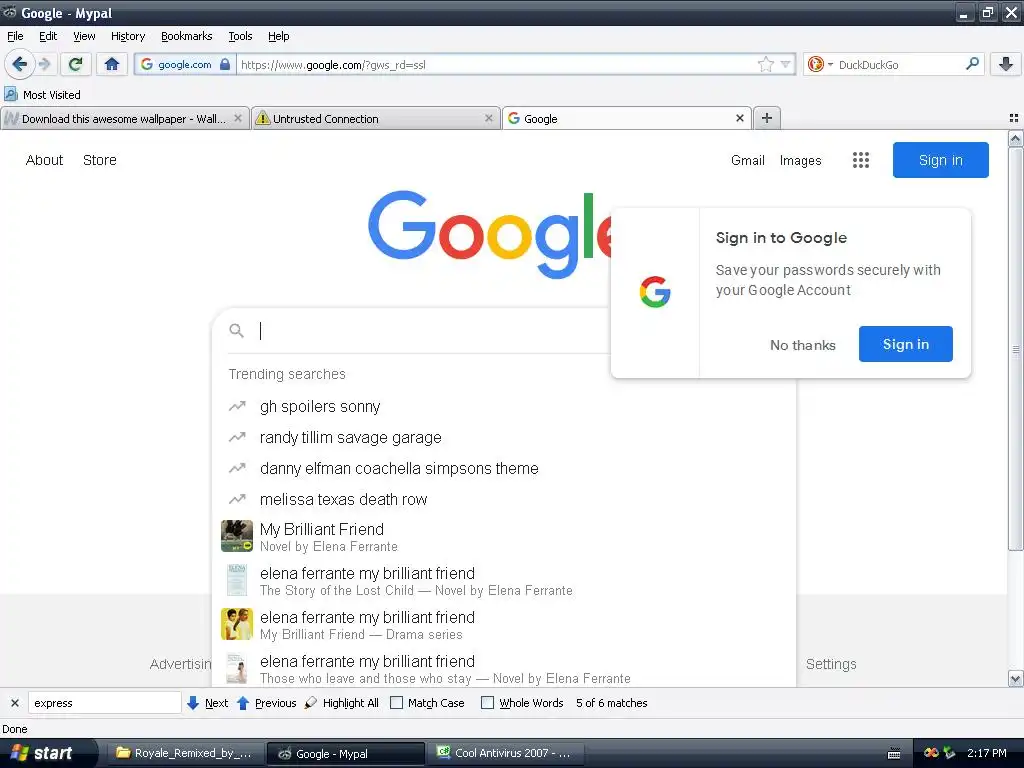Open a new tab with plus button

pos(767,118)
